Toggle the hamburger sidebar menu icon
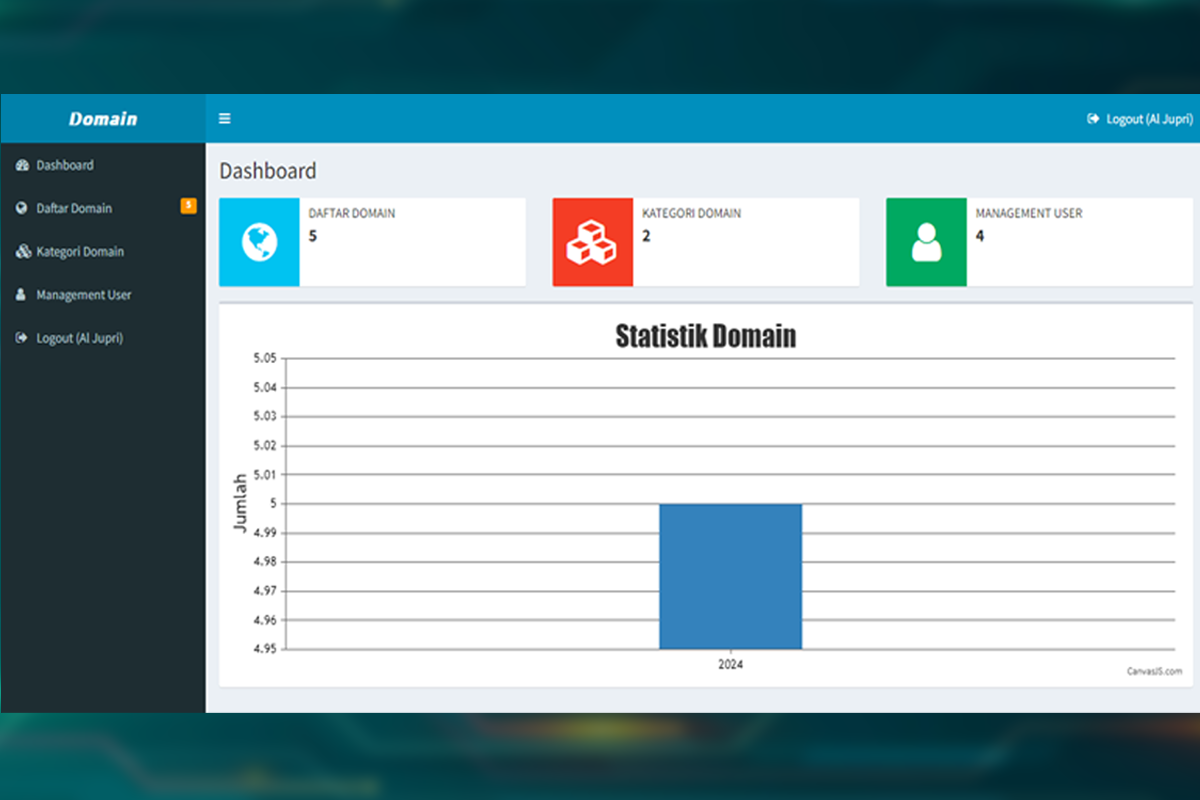This screenshot has width=1200, height=800. (x=225, y=119)
